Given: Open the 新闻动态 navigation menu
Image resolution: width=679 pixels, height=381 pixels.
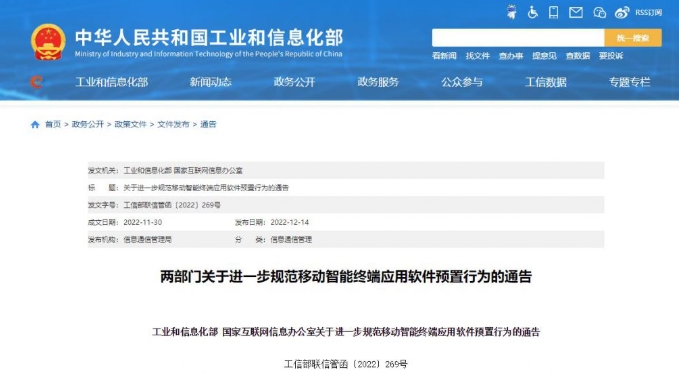Looking at the screenshot, I should [x=210, y=82].
